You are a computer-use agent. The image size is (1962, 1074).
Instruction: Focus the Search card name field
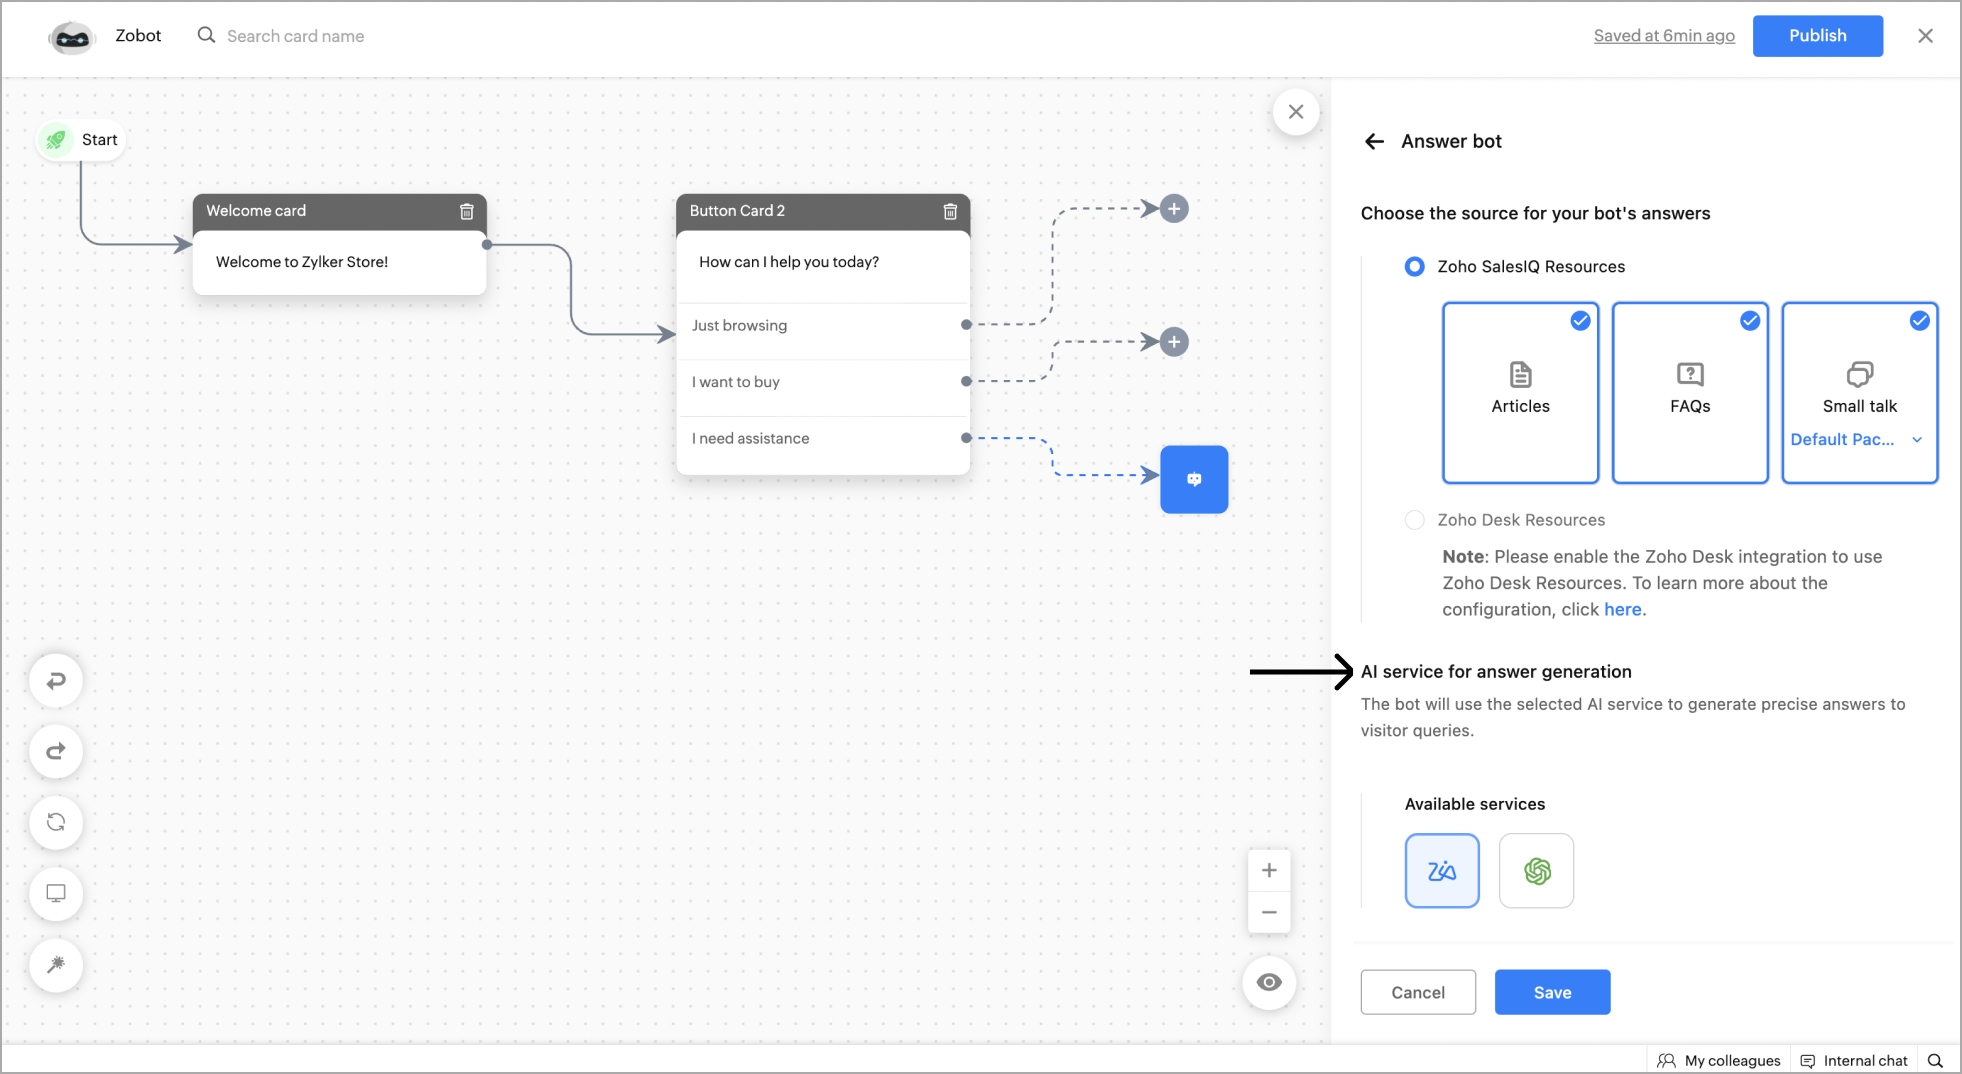pos(295,36)
